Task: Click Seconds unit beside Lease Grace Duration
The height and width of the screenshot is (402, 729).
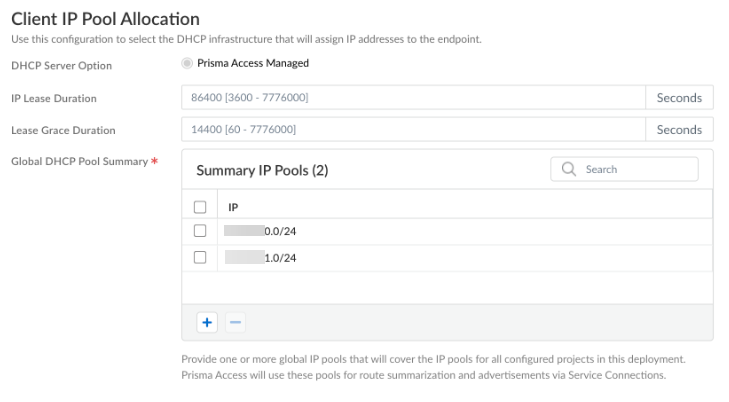Action: (x=679, y=130)
